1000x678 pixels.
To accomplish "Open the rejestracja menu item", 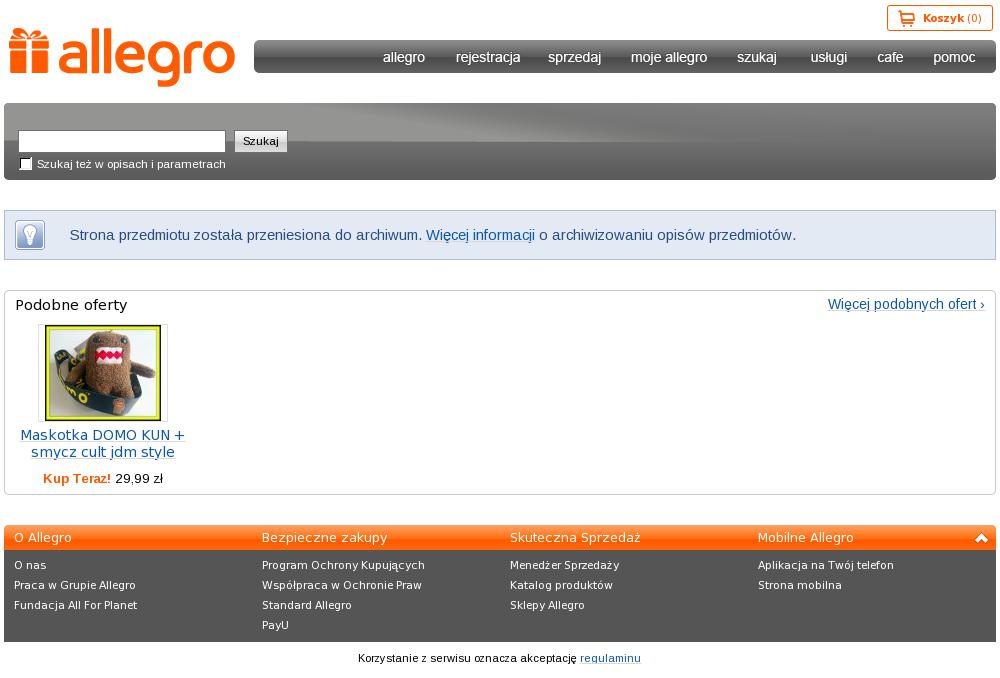I will click(487, 57).
